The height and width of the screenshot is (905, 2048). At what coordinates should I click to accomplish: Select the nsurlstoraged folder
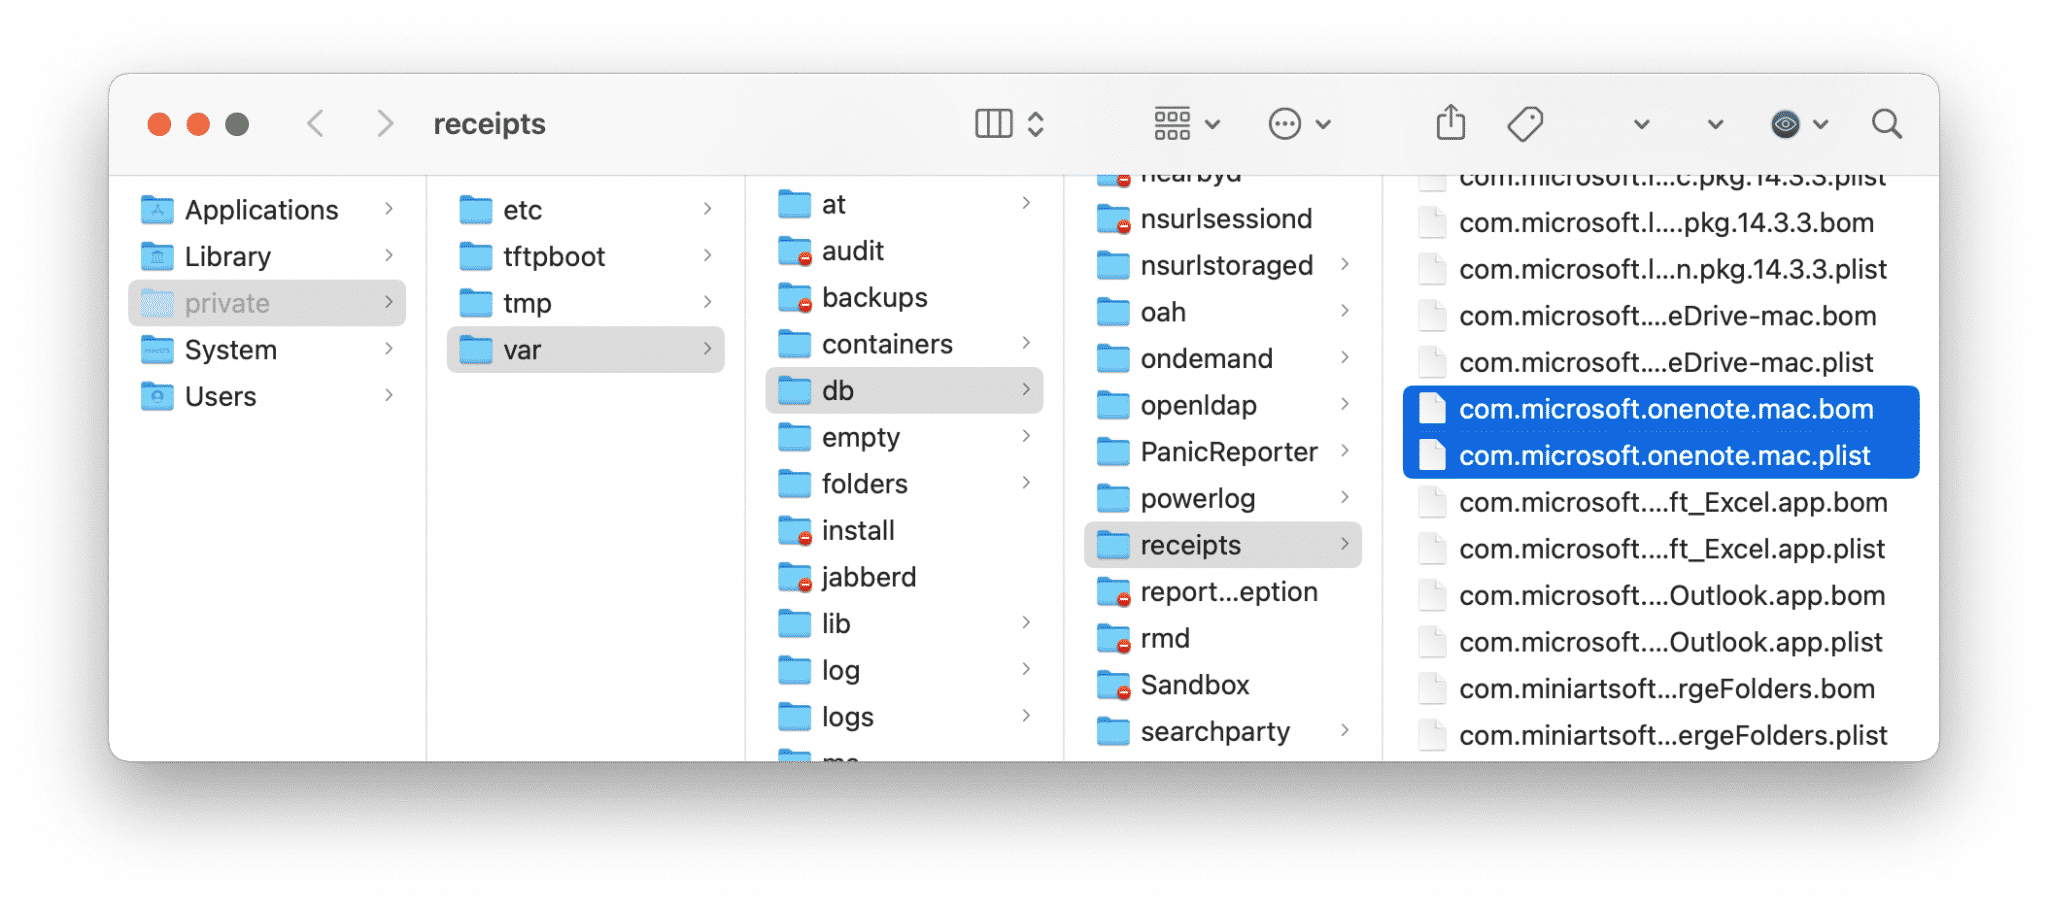(x=1223, y=266)
